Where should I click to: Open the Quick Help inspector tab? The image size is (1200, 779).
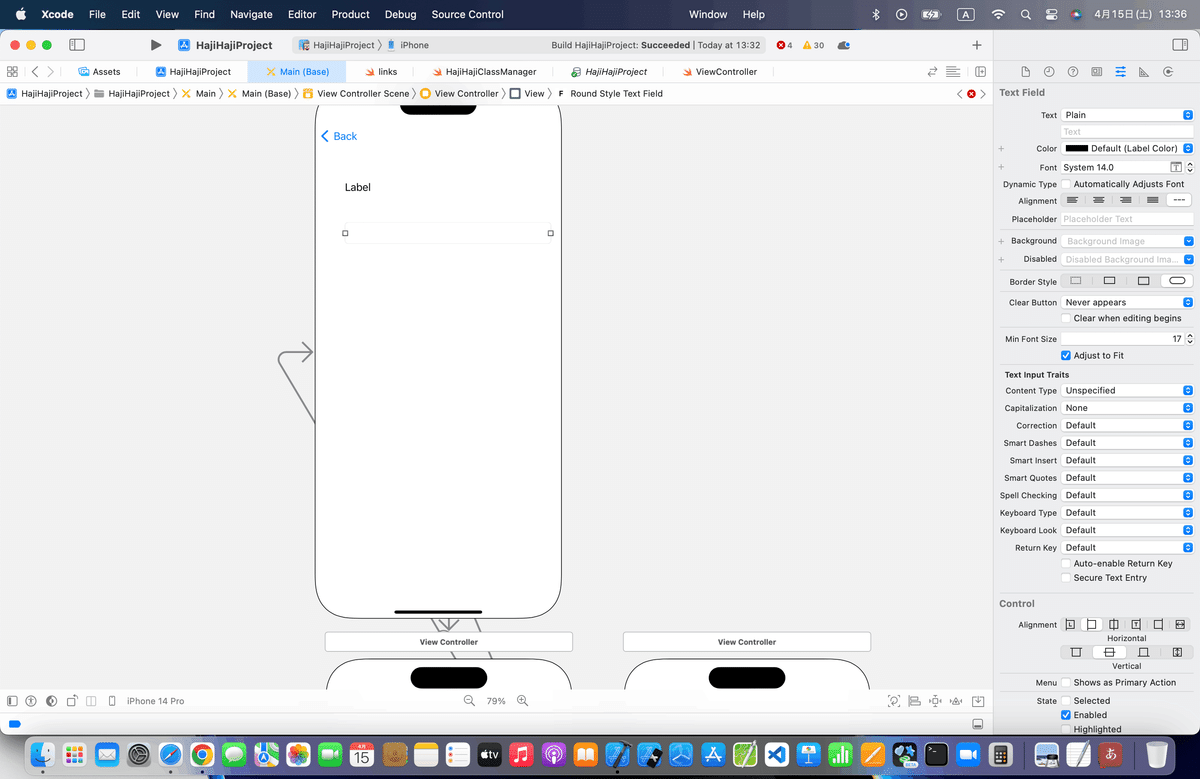(x=1073, y=72)
